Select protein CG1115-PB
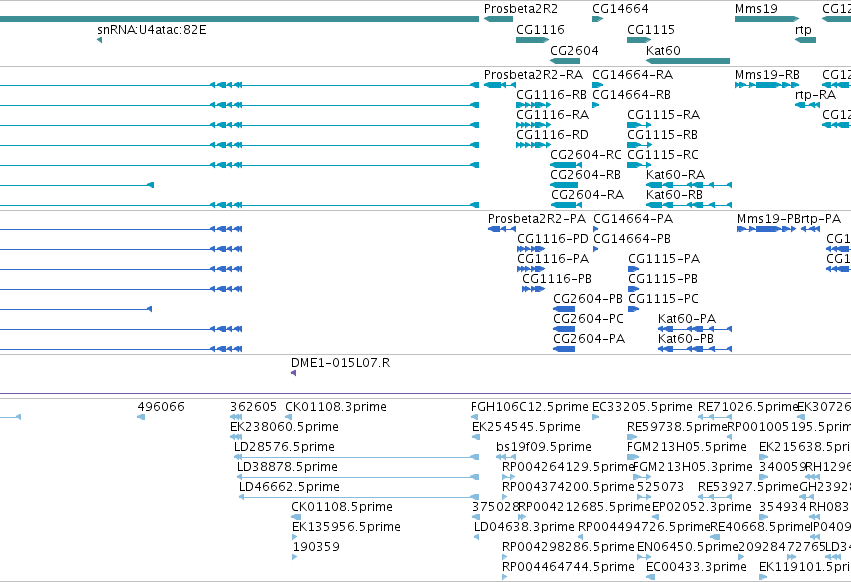 [x=663, y=279]
